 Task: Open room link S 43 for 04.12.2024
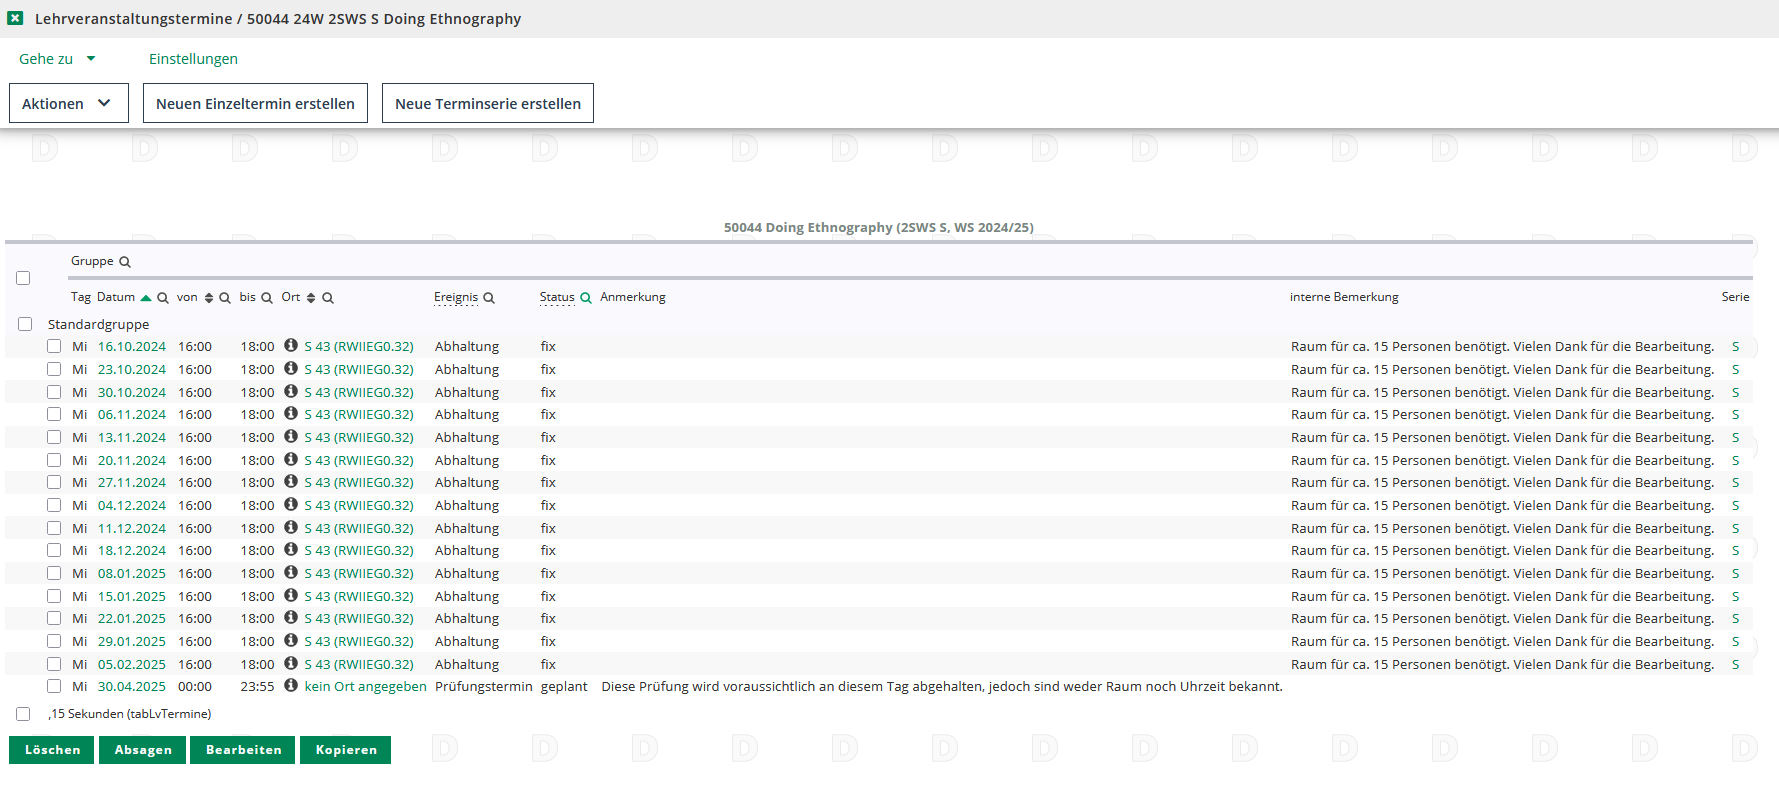click(x=359, y=505)
